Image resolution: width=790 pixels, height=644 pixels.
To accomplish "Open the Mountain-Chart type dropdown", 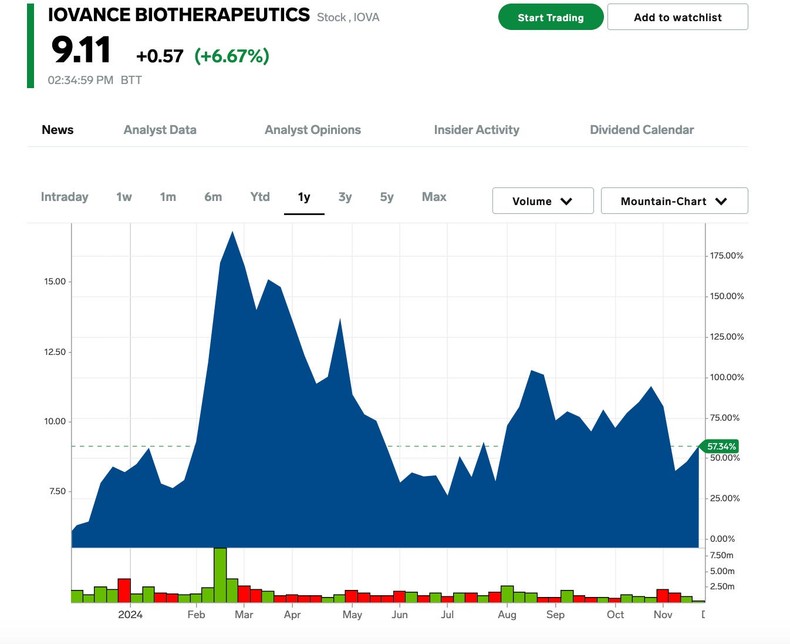I will click(x=673, y=201).
